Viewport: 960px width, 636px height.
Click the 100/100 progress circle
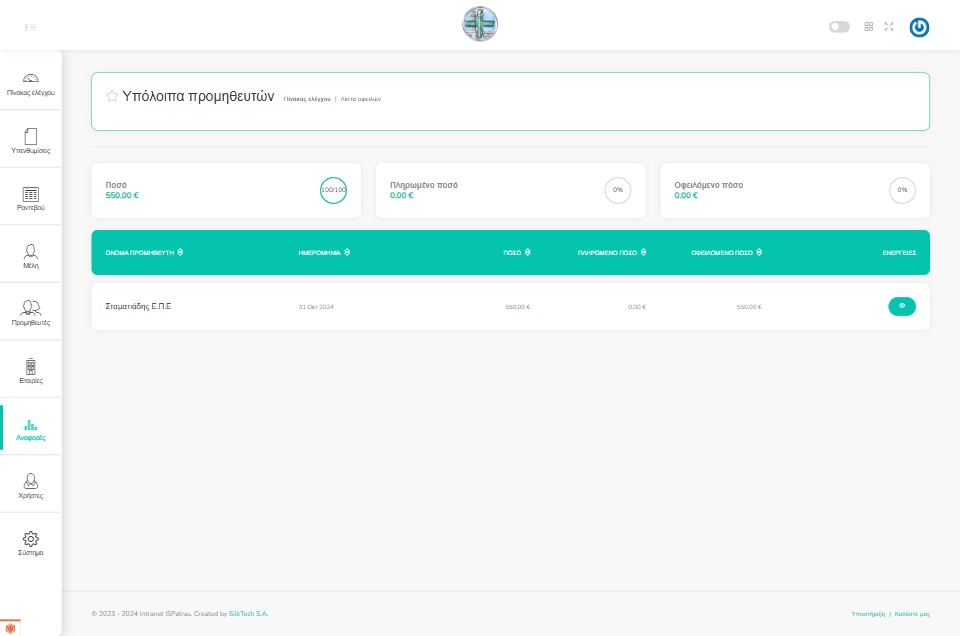pos(333,190)
